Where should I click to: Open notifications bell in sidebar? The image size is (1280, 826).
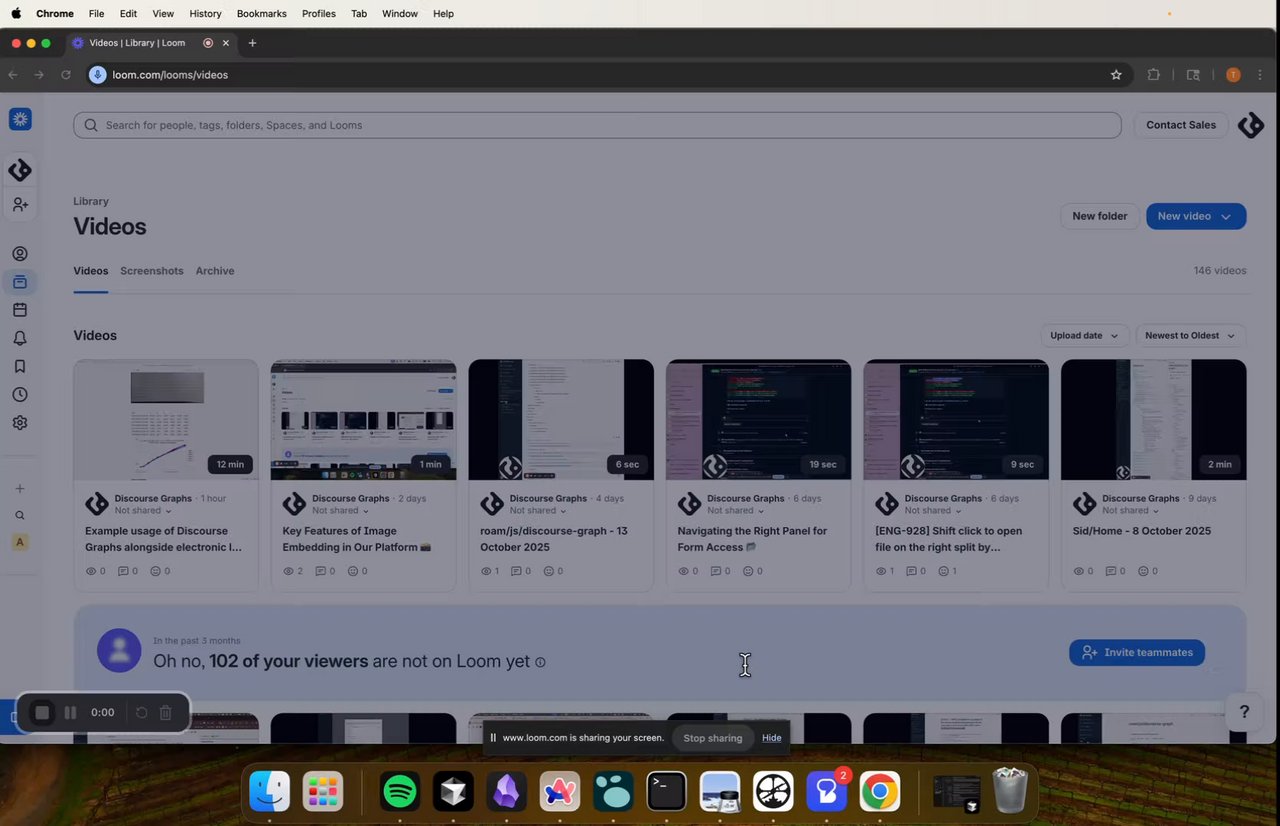coord(20,338)
